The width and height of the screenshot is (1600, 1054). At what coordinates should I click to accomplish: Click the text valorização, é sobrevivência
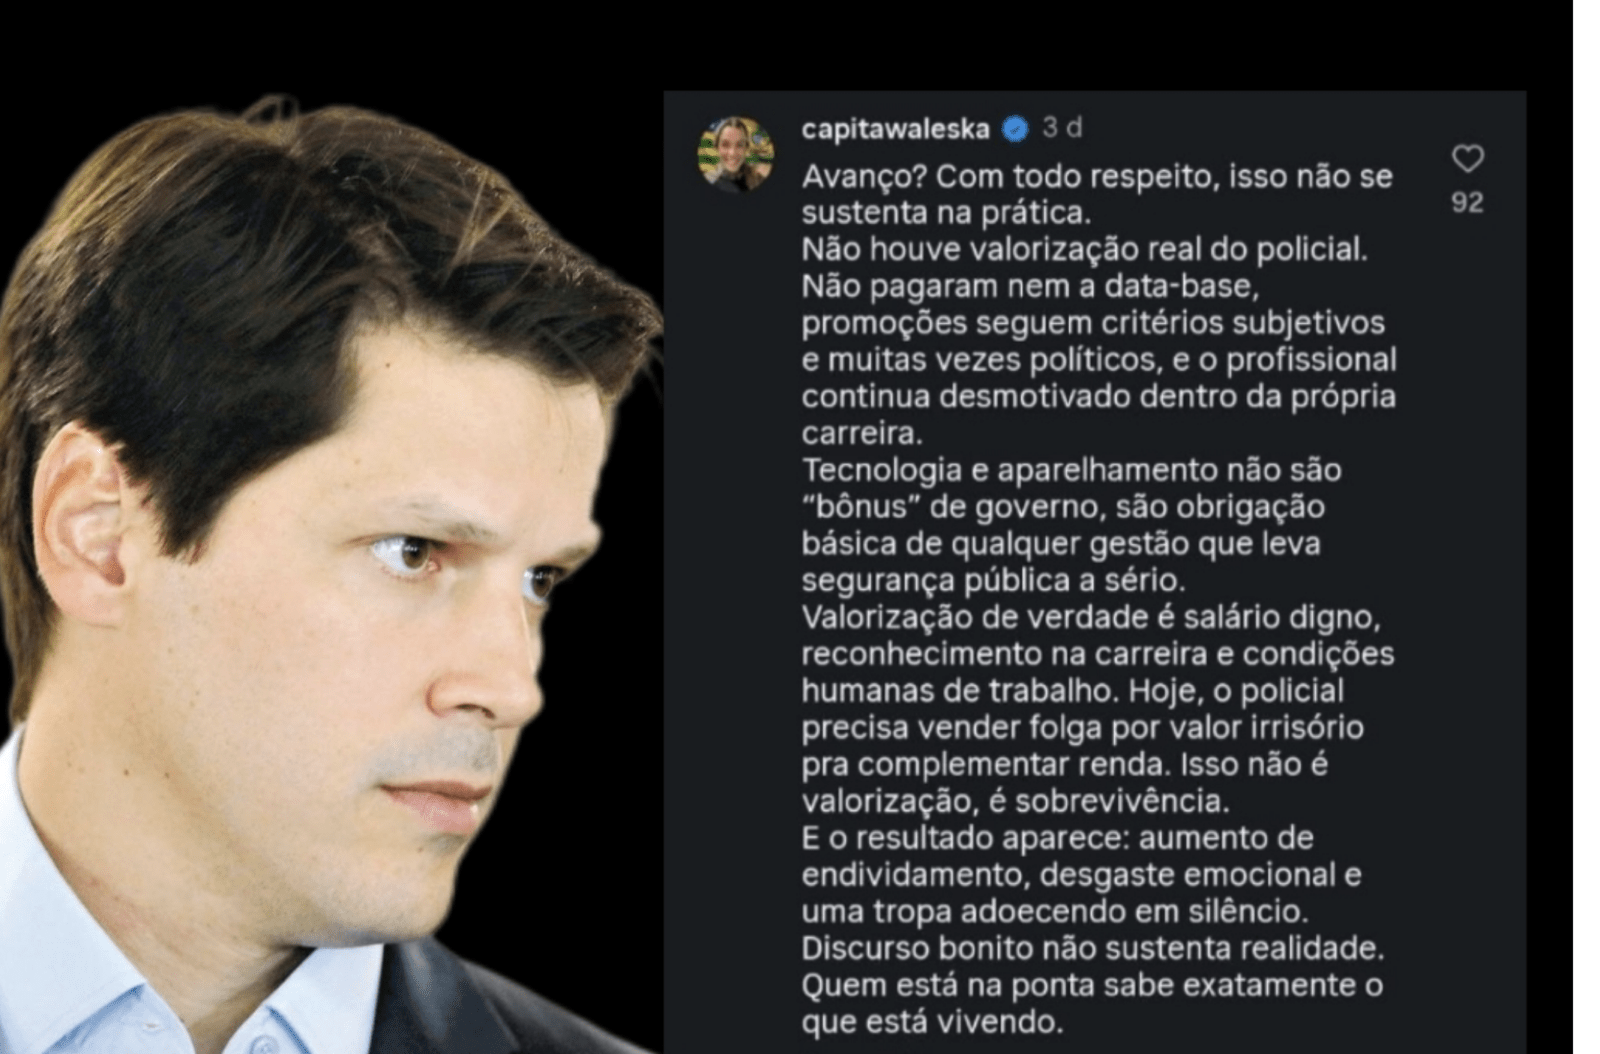pos(1015,801)
